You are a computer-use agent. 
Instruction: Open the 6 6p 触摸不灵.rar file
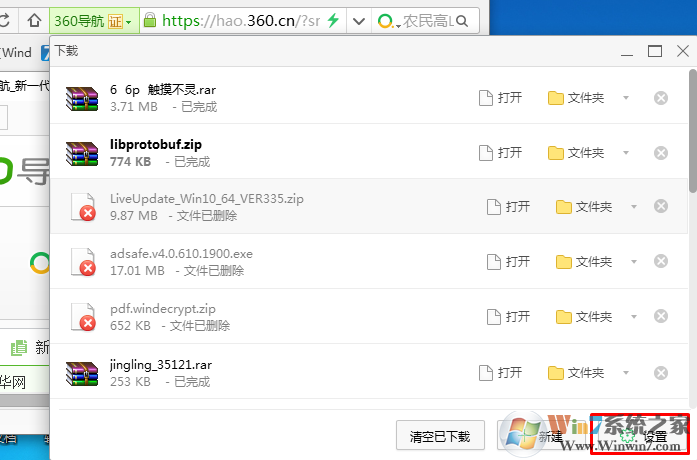[501, 98]
